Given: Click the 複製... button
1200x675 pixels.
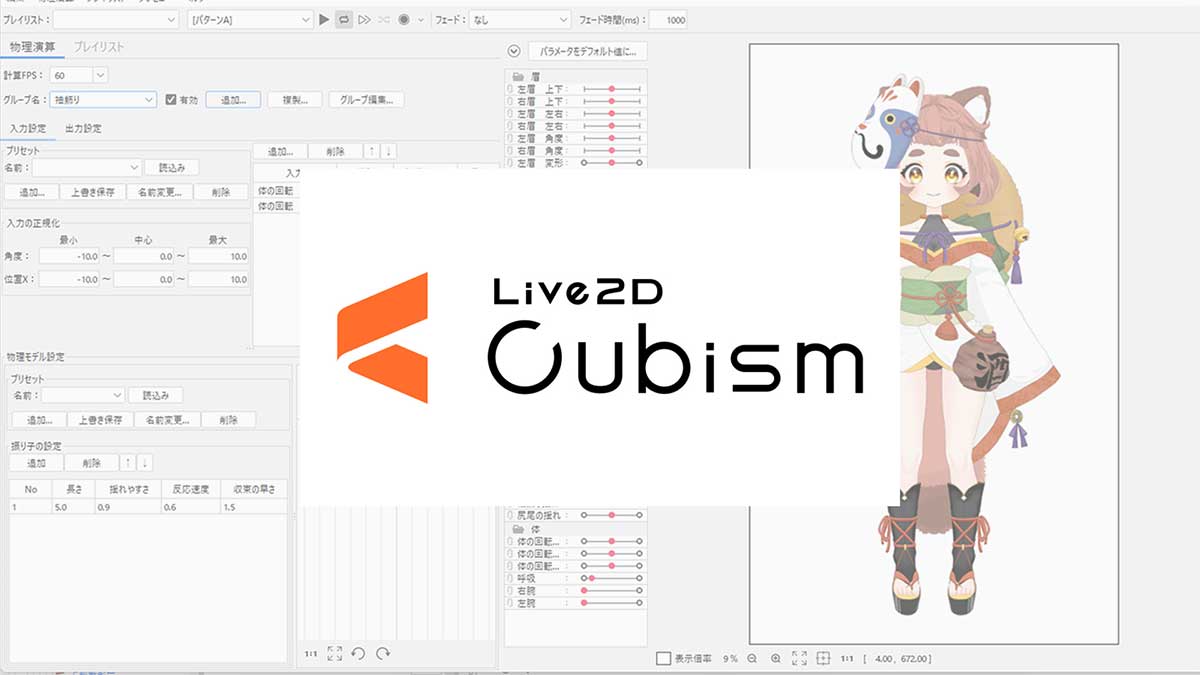Looking at the screenshot, I should (x=294, y=100).
